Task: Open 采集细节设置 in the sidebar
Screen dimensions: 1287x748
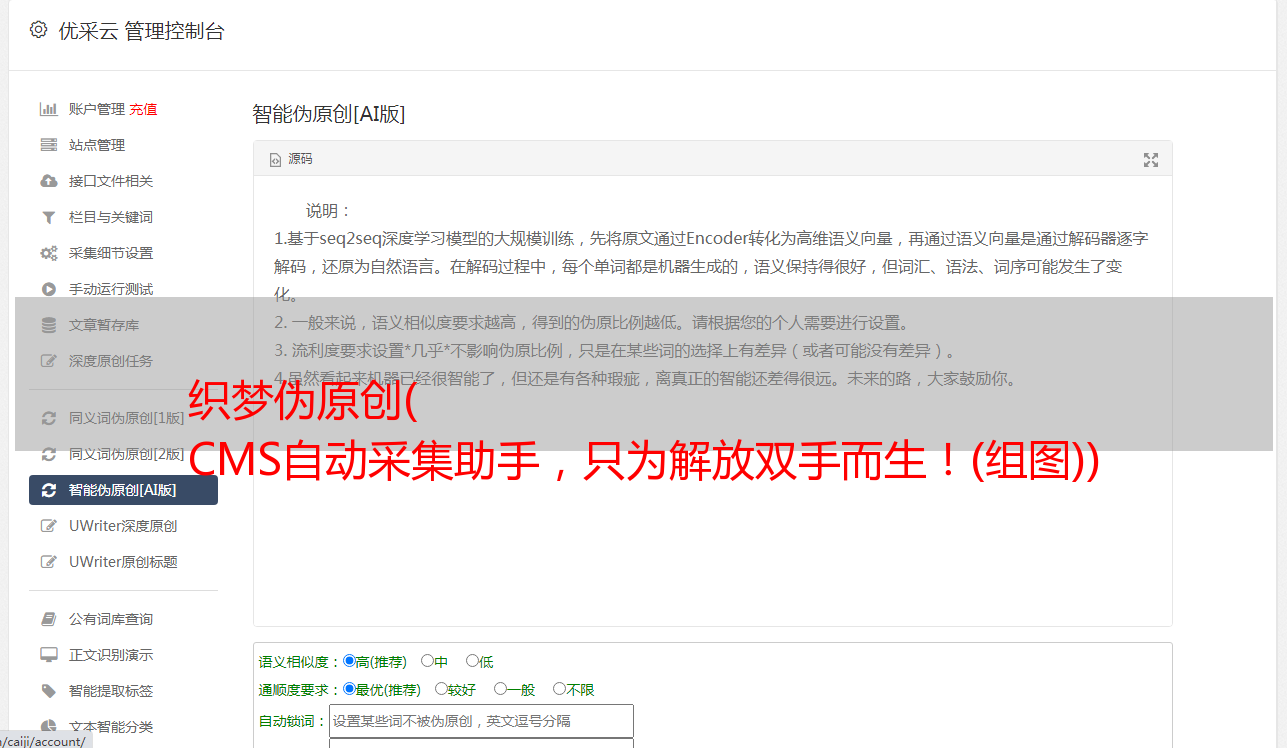Action: pos(111,253)
